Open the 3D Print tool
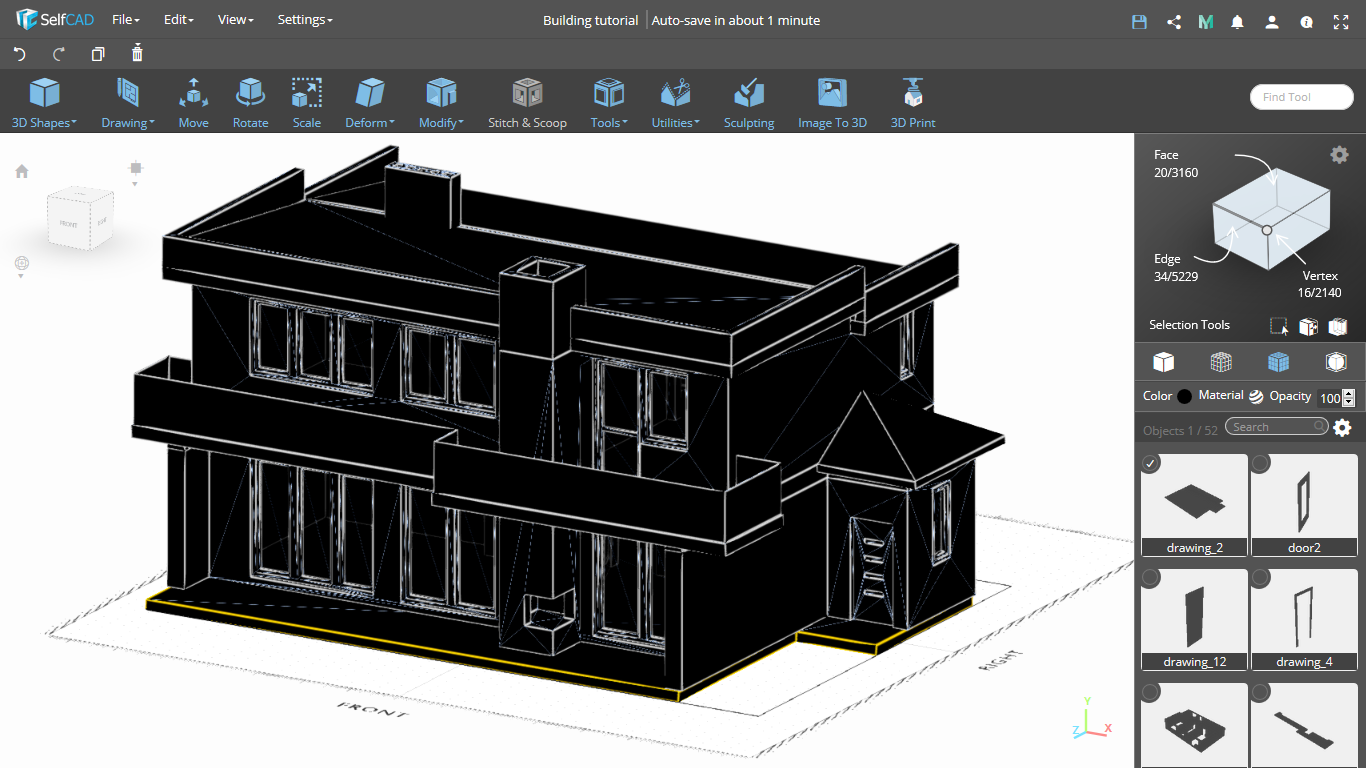The height and width of the screenshot is (768, 1366). coord(913,104)
